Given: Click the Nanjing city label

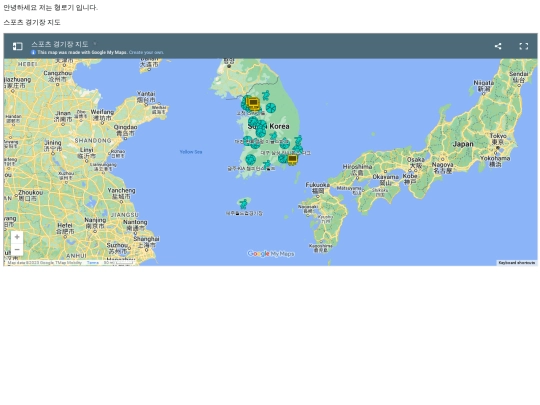Looking at the screenshot, I should click(x=95, y=223).
